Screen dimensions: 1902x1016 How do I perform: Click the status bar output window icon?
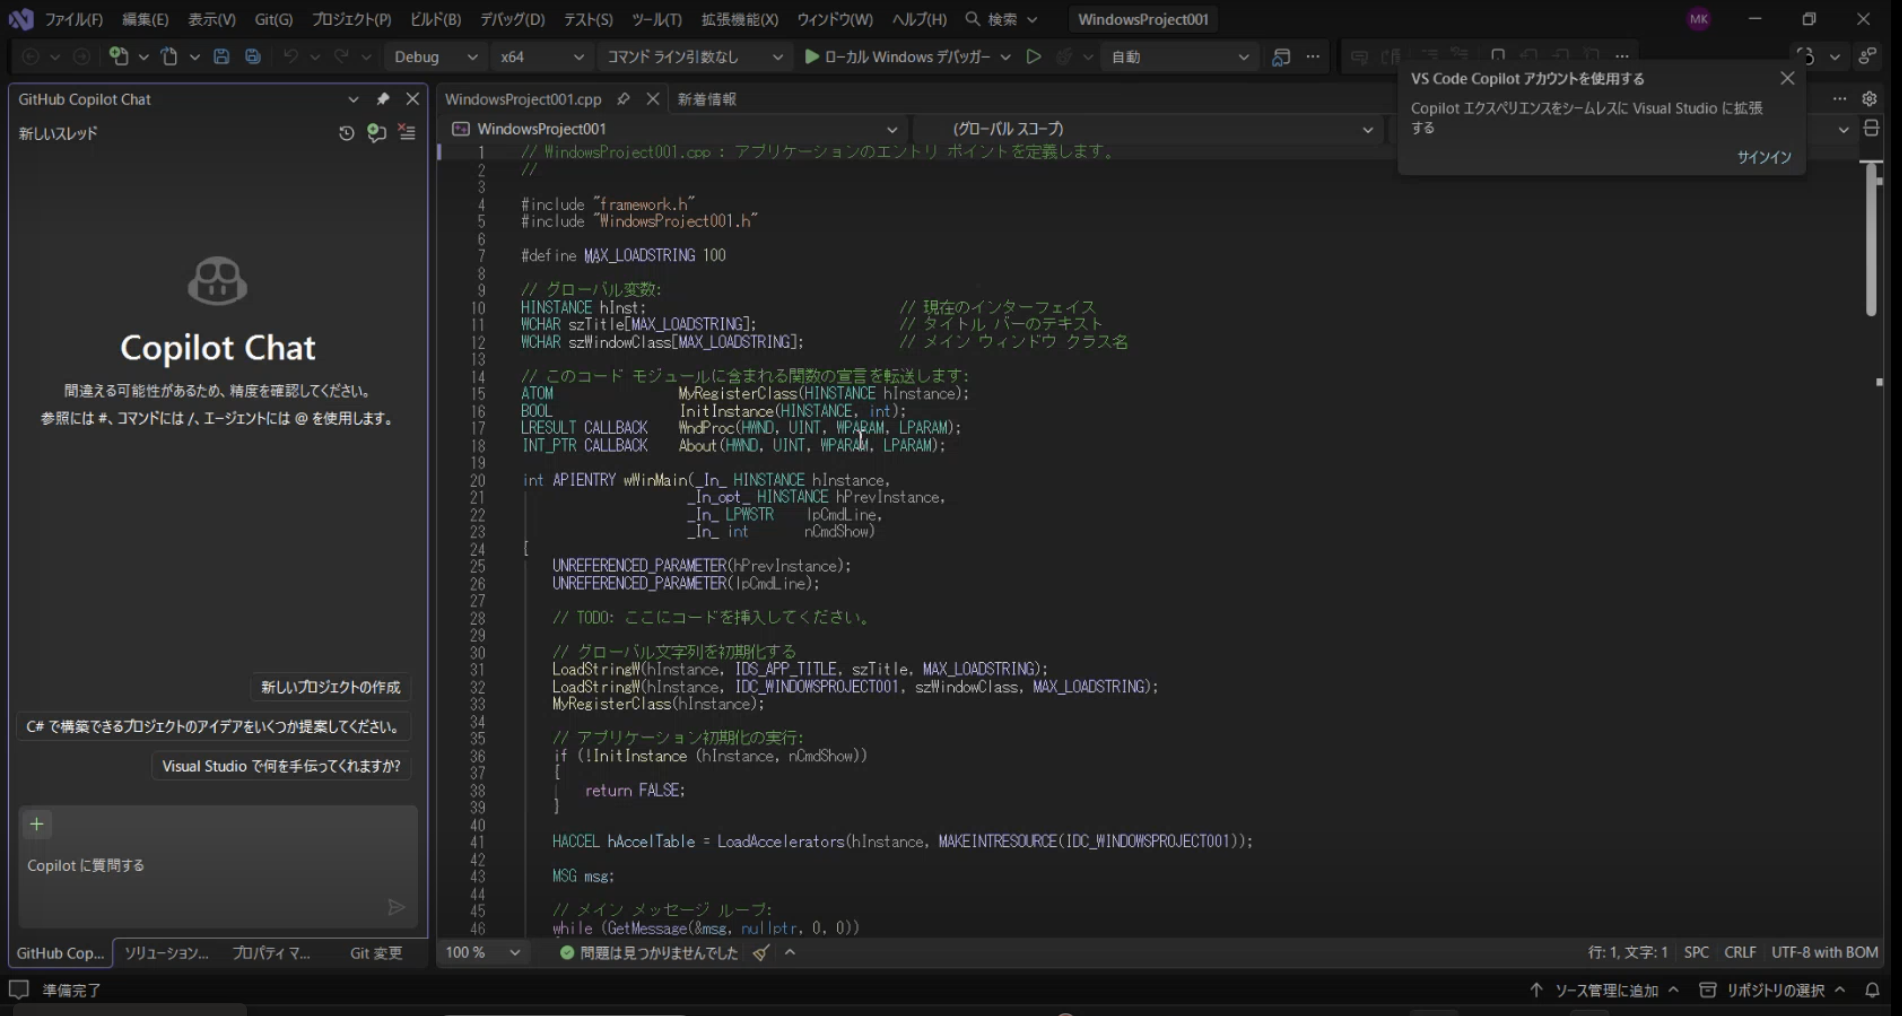tap(19, 990)
